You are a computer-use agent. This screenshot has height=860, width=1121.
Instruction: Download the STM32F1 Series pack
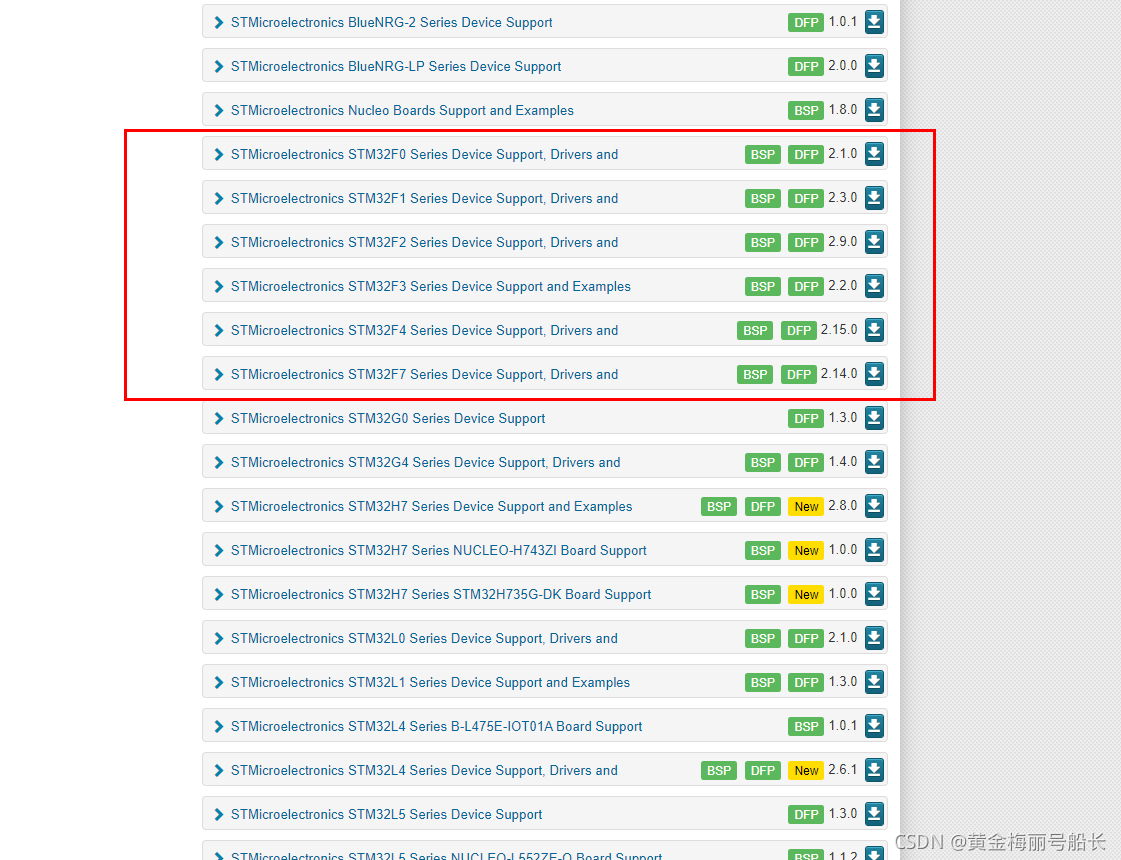874,198
